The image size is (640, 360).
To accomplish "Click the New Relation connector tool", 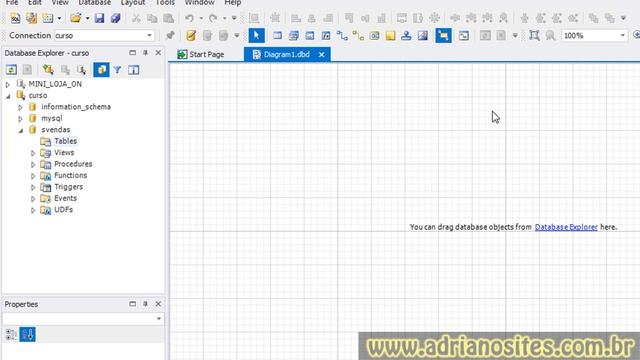I will tap(342, 36).
